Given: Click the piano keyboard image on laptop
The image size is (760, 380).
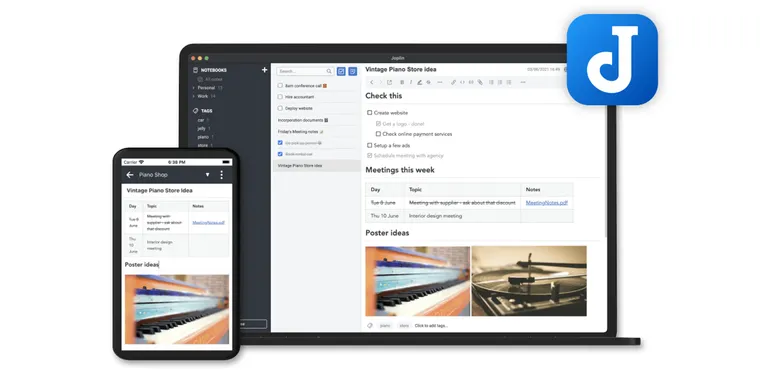Looking at the screenshot, I should (x=417, y=281).
